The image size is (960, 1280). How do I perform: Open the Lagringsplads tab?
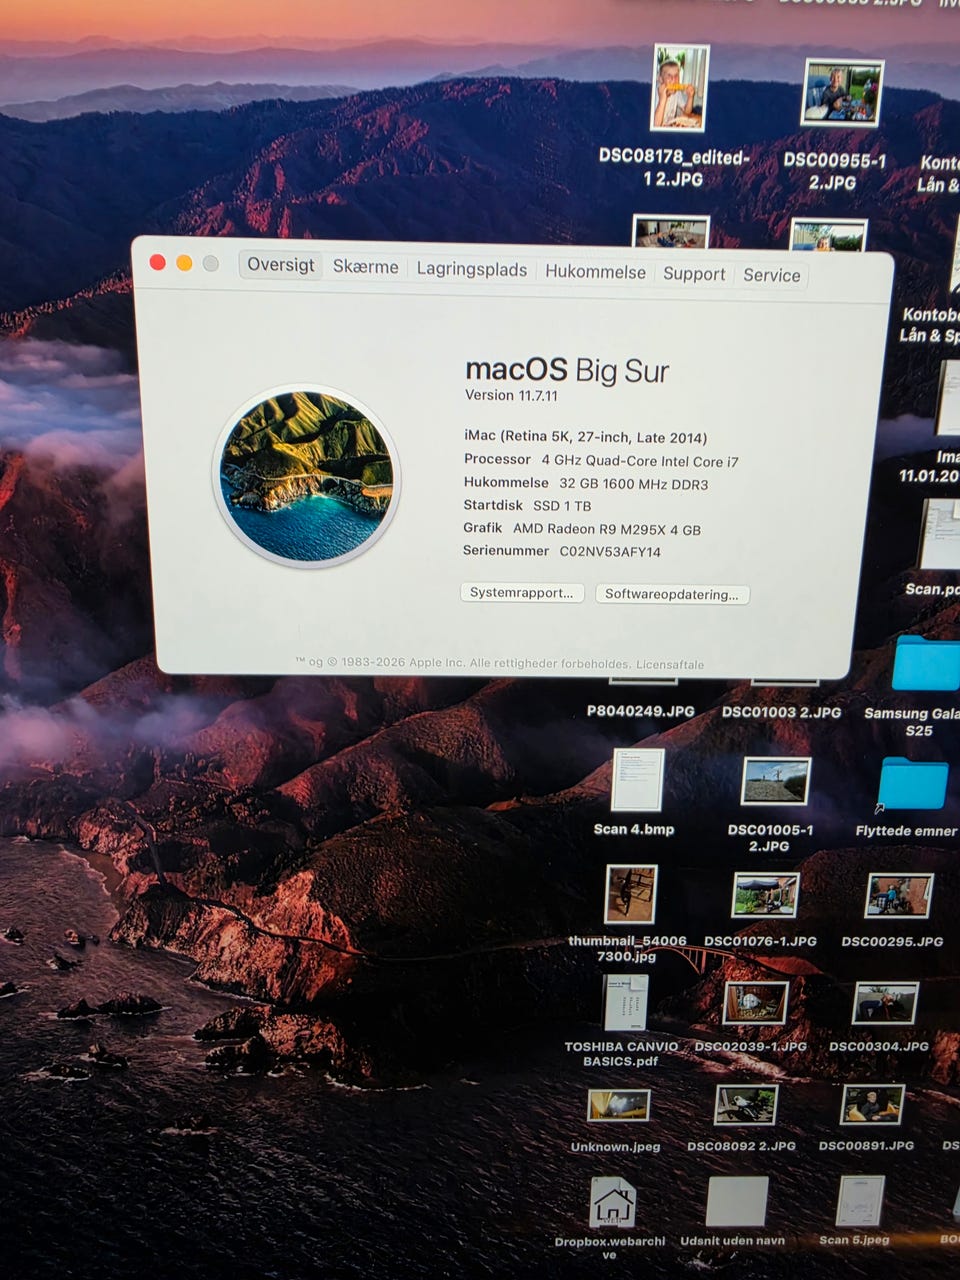click(471, 269)
